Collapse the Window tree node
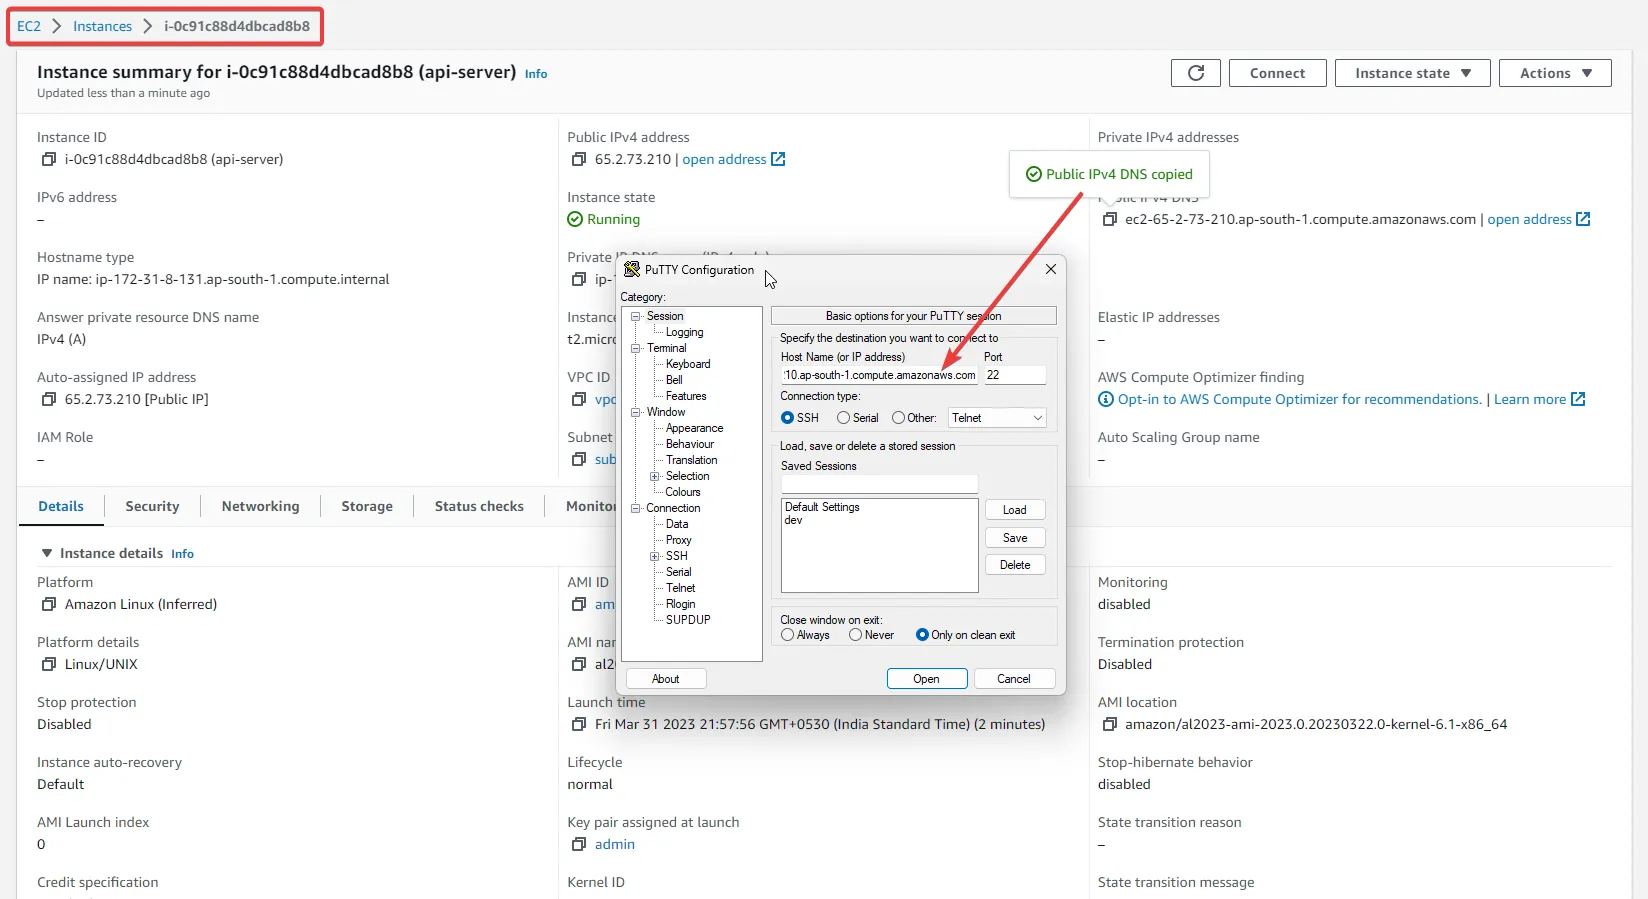 635,412
